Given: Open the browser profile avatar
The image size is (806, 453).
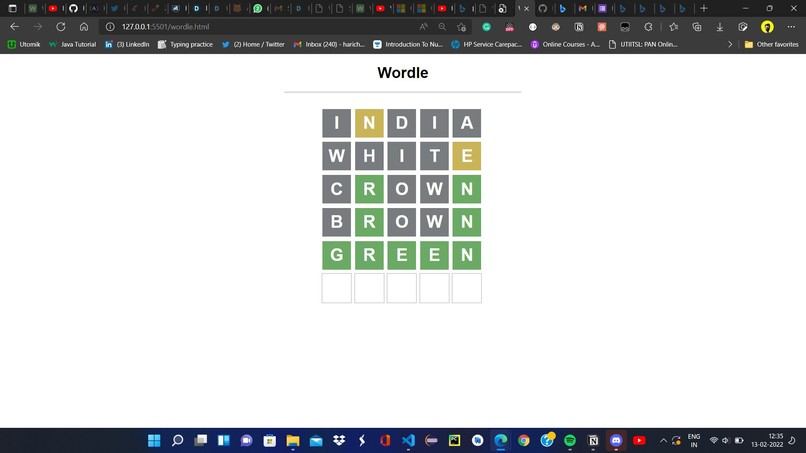Looking at the screenshot, I should click(767, 27).
